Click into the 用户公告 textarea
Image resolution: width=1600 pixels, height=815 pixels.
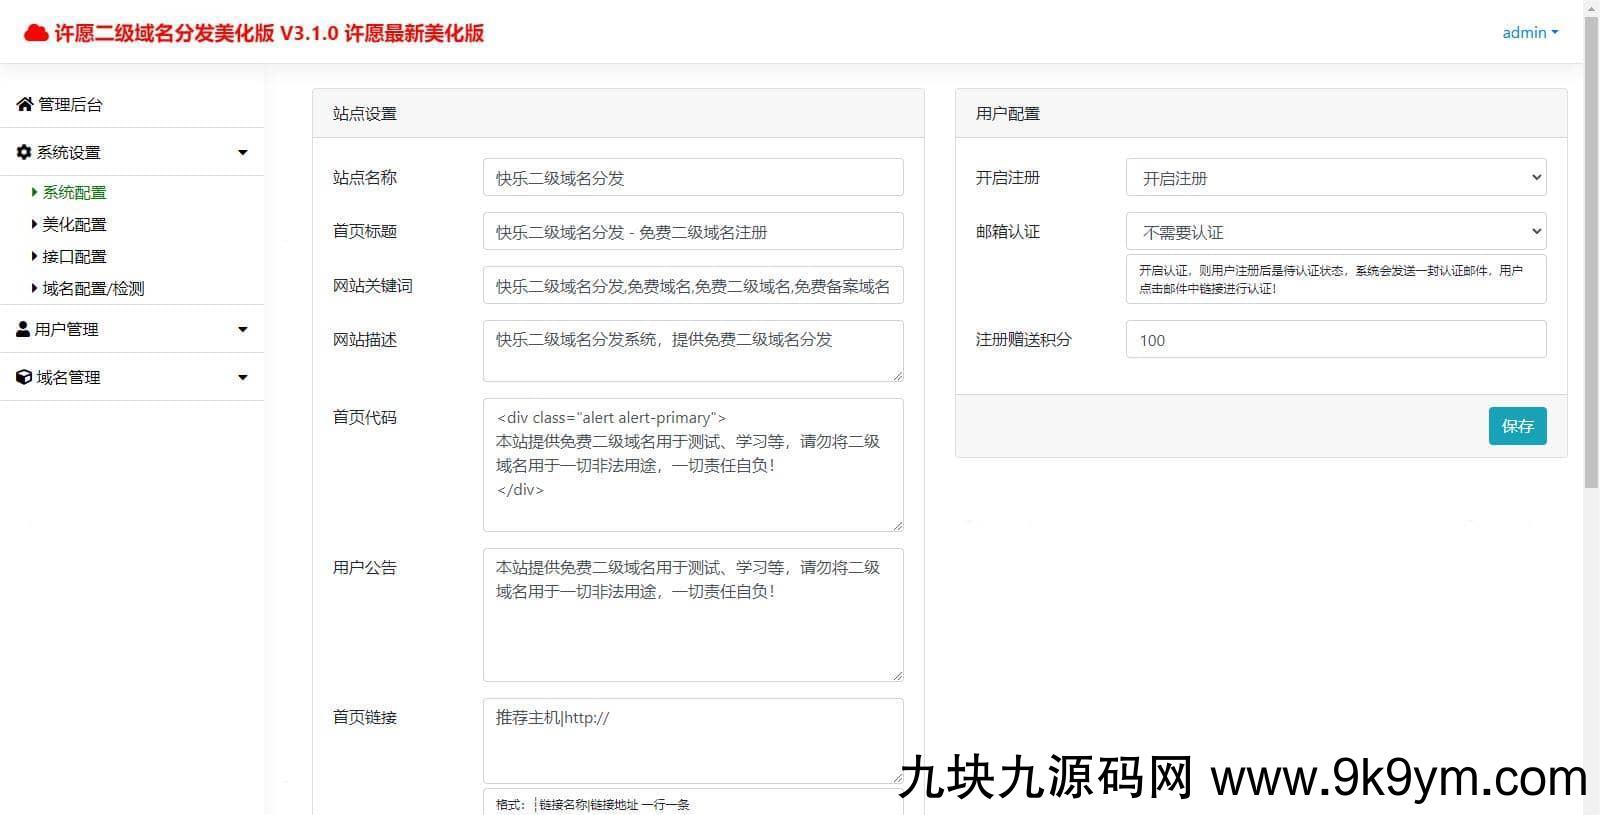(x=693, y=615)
